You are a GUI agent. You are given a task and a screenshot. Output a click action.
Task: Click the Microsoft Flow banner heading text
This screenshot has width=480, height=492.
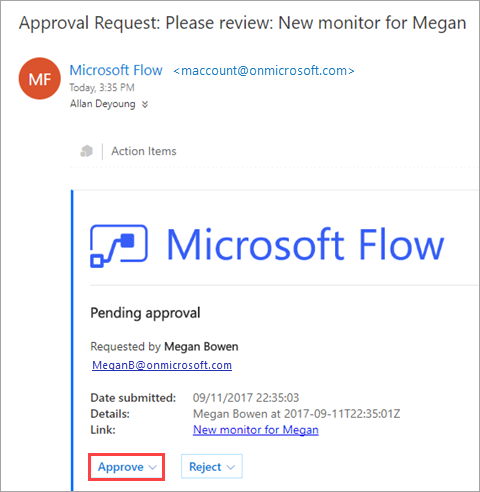tap(305, 244)
